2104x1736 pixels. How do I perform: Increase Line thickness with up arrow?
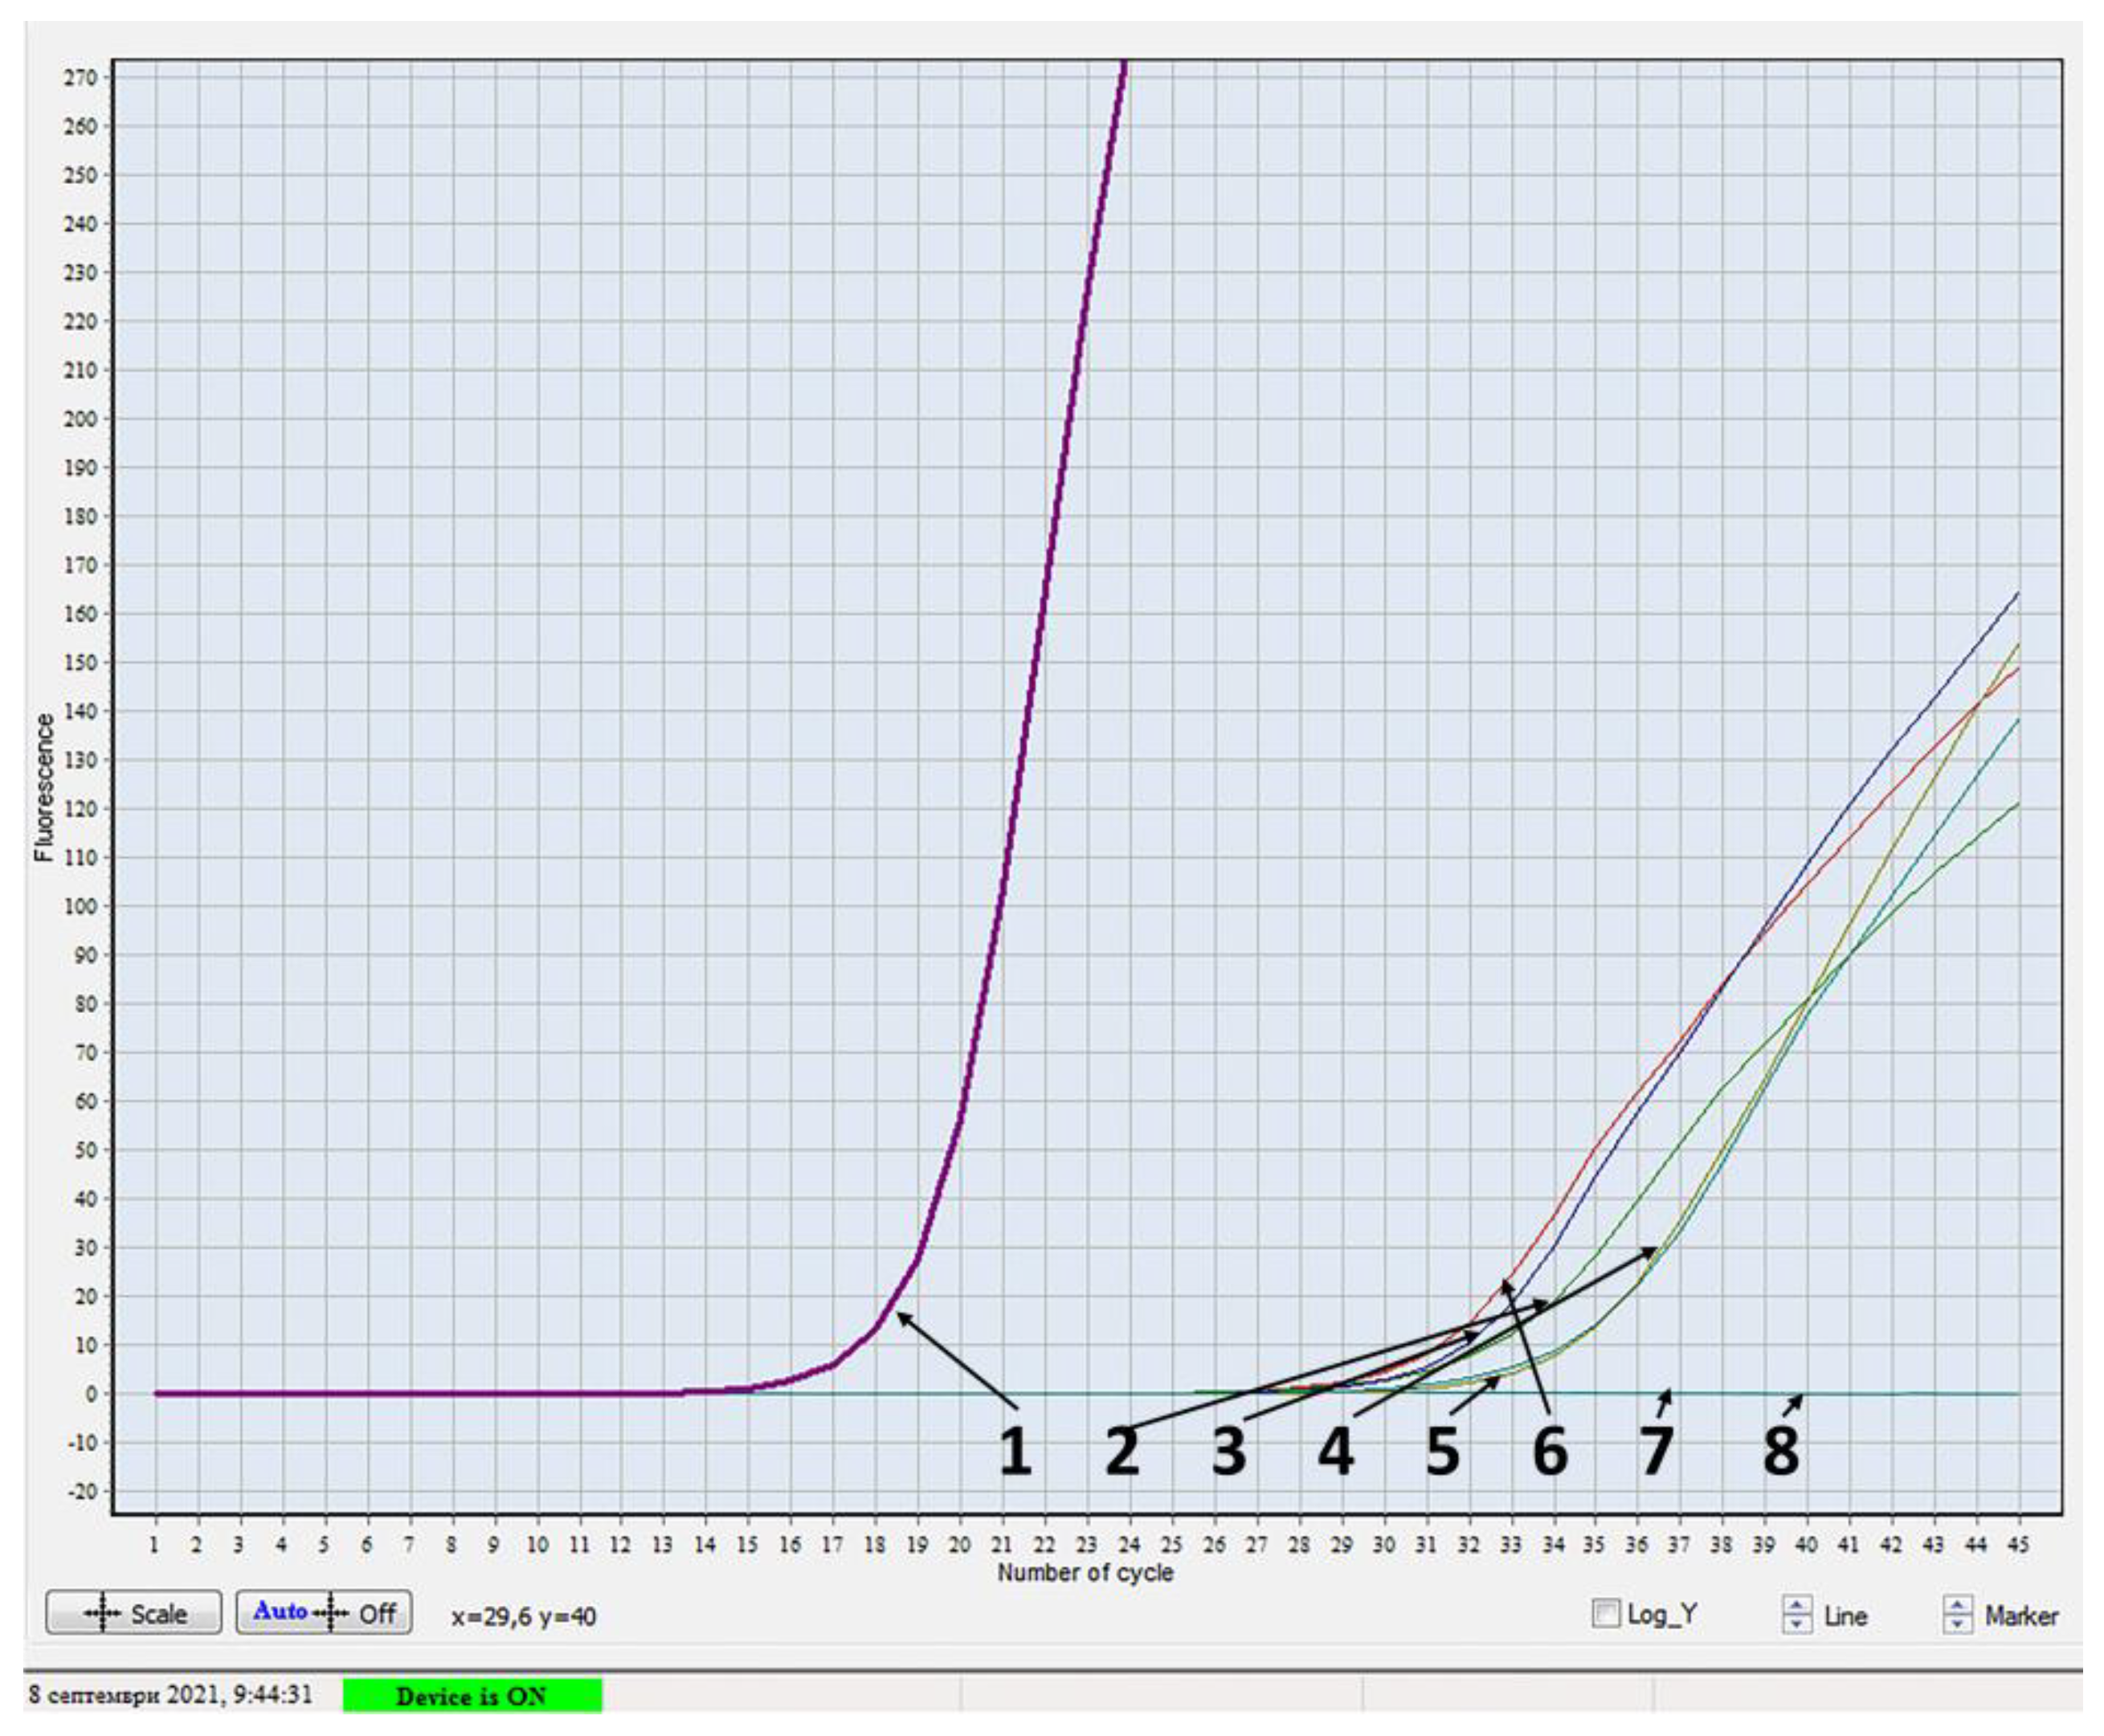1797,1604
